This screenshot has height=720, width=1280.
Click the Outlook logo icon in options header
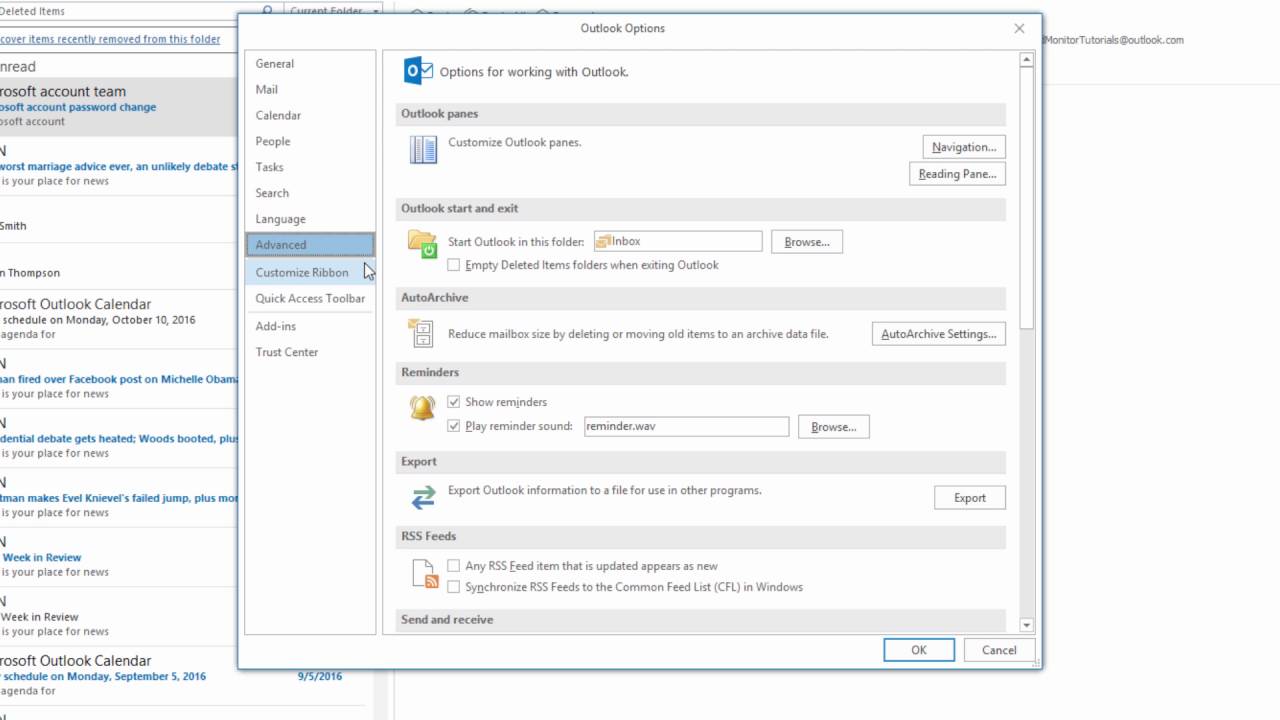coord(418,71)
